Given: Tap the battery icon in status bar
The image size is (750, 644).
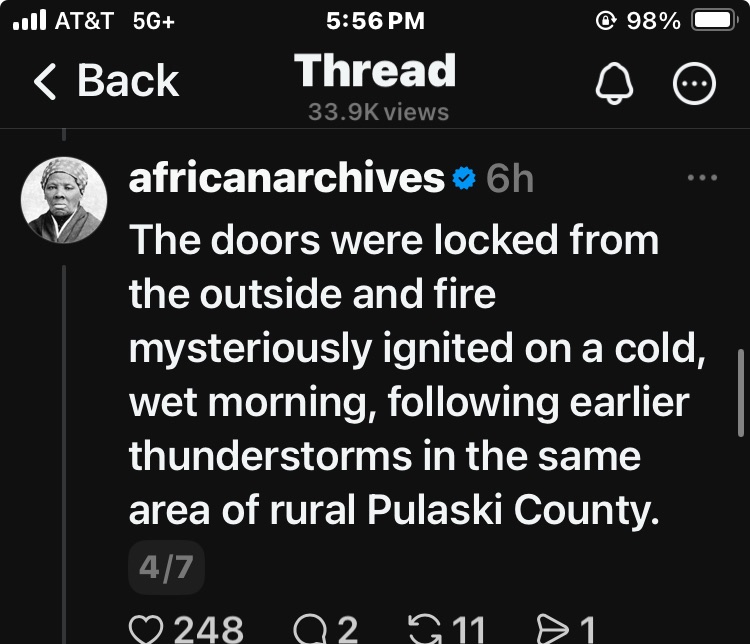Looking at the screenshot, I should tap(714, 21).
